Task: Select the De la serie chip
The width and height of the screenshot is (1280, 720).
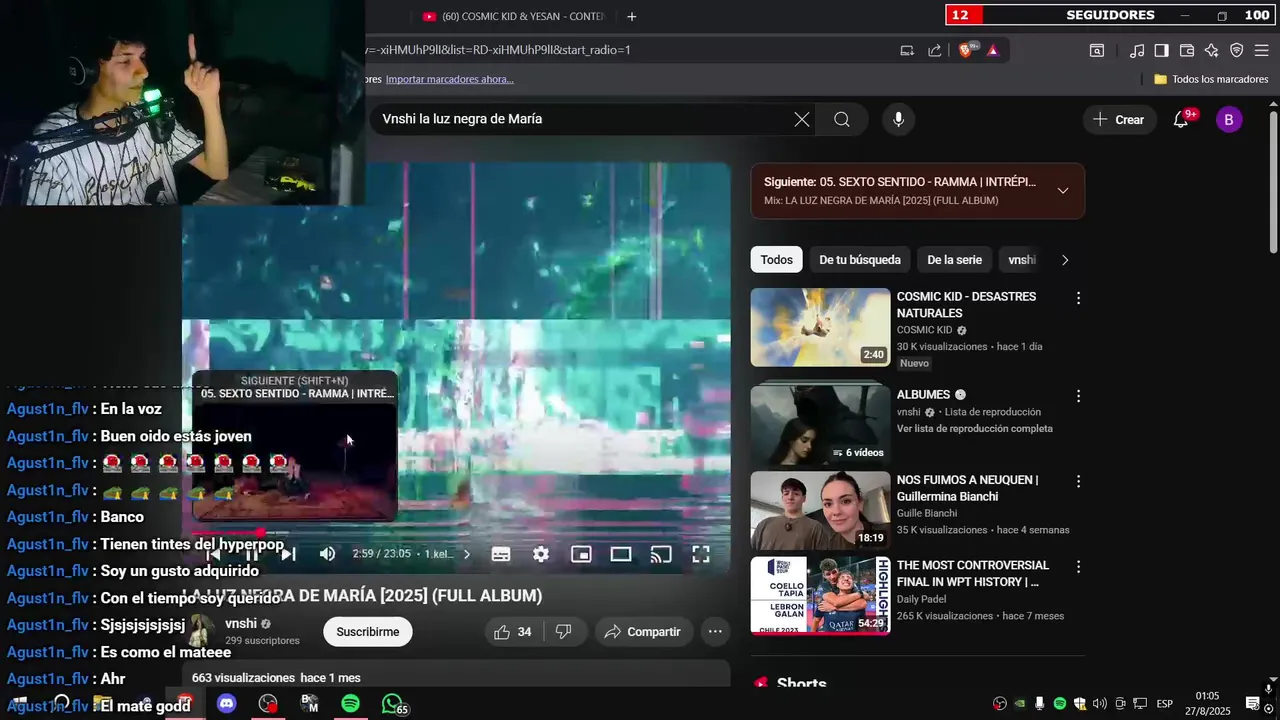Action: pos(954,260)
